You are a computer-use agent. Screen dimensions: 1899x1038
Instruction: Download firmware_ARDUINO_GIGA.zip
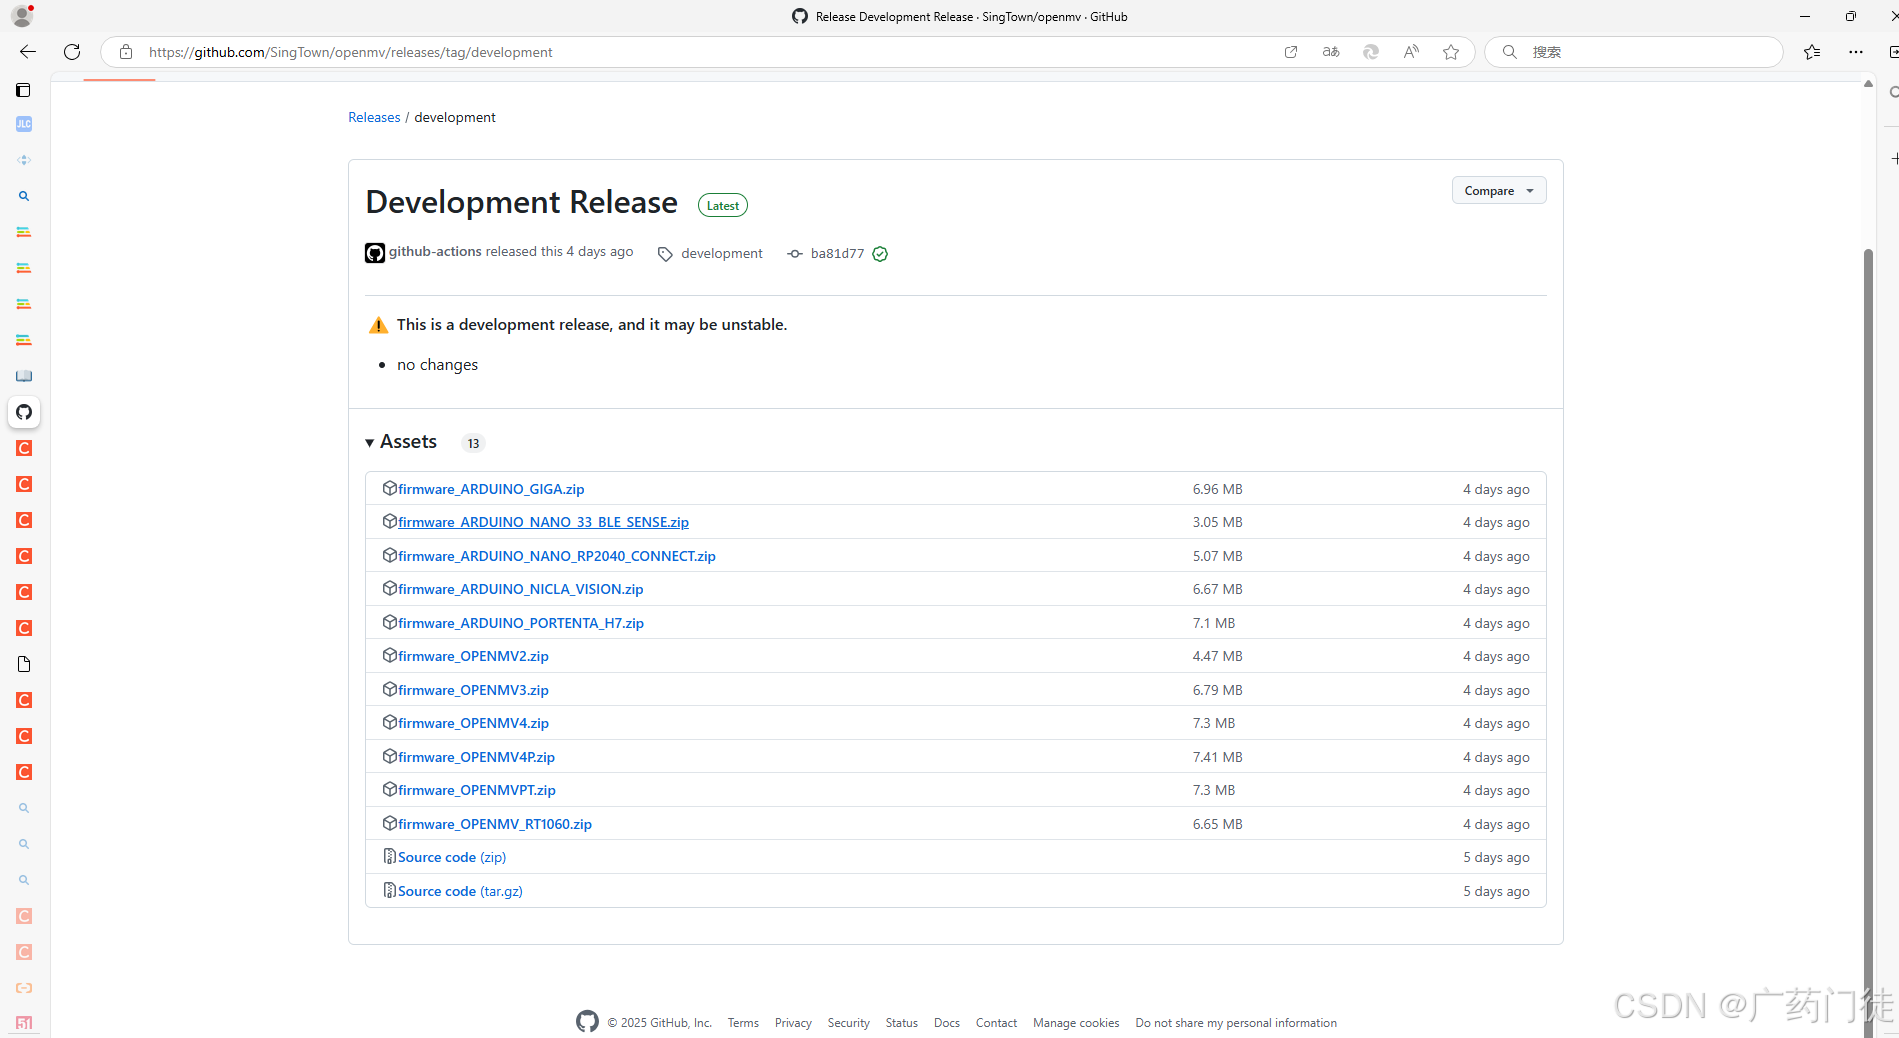[490, 488]
